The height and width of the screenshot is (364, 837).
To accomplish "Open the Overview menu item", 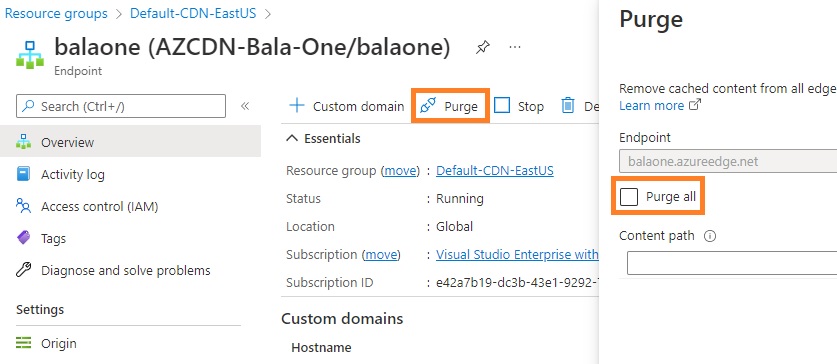I will coord(130,142).
